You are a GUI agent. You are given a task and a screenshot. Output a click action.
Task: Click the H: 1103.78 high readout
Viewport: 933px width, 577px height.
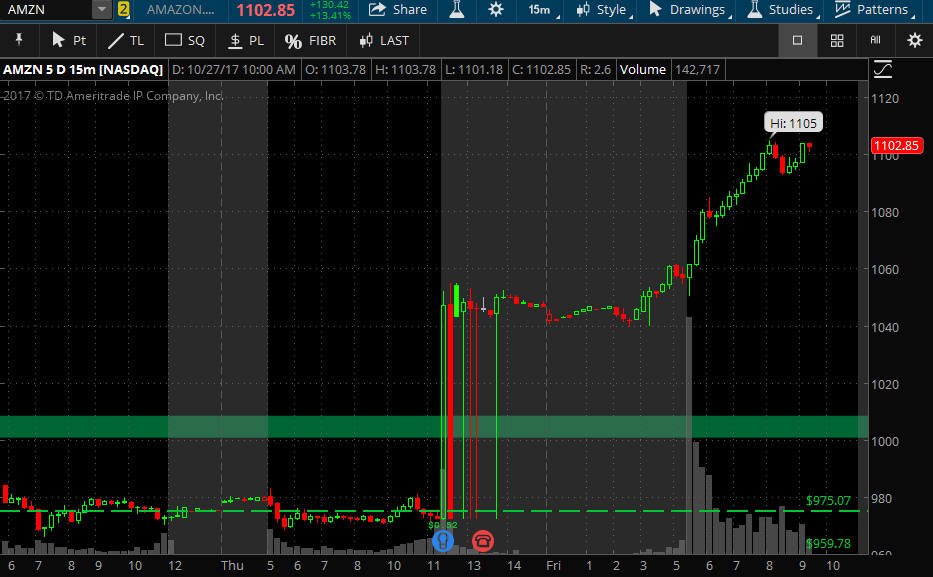[406, 70]
